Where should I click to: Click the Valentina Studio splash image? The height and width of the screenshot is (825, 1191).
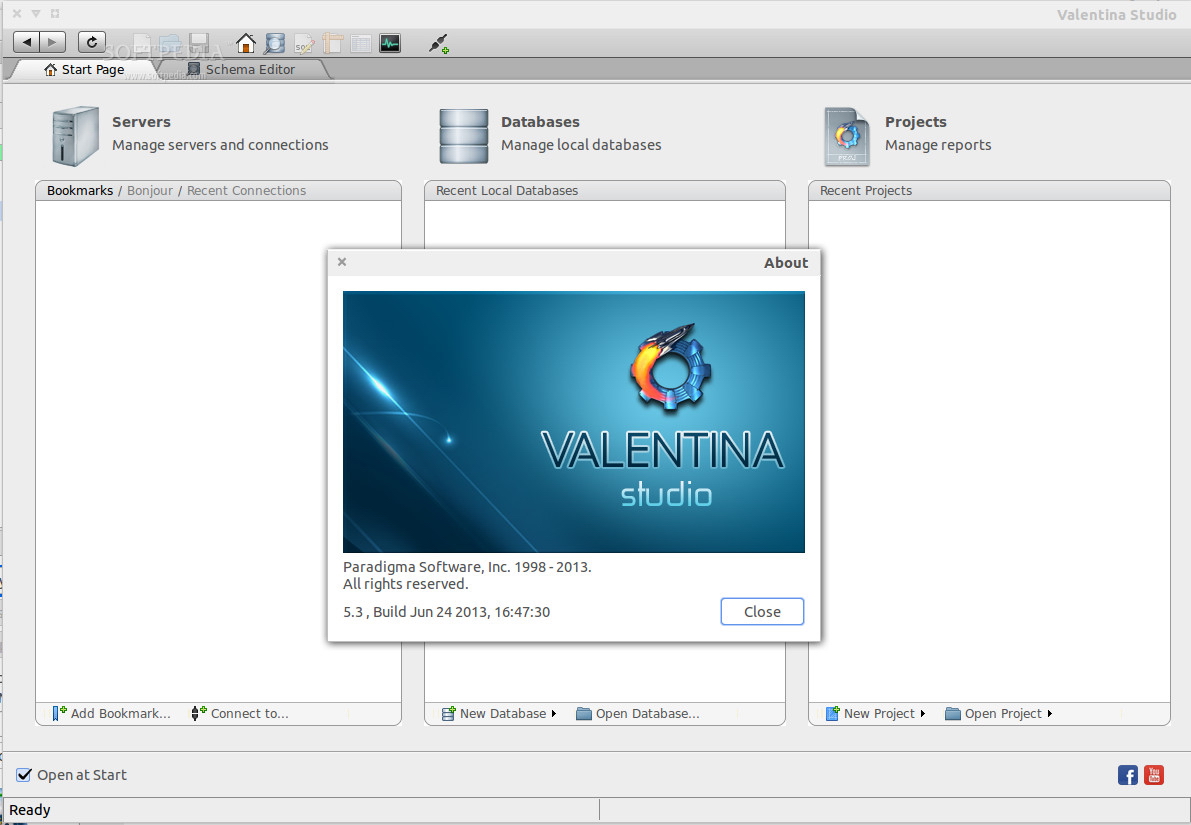tap(573, 421)
